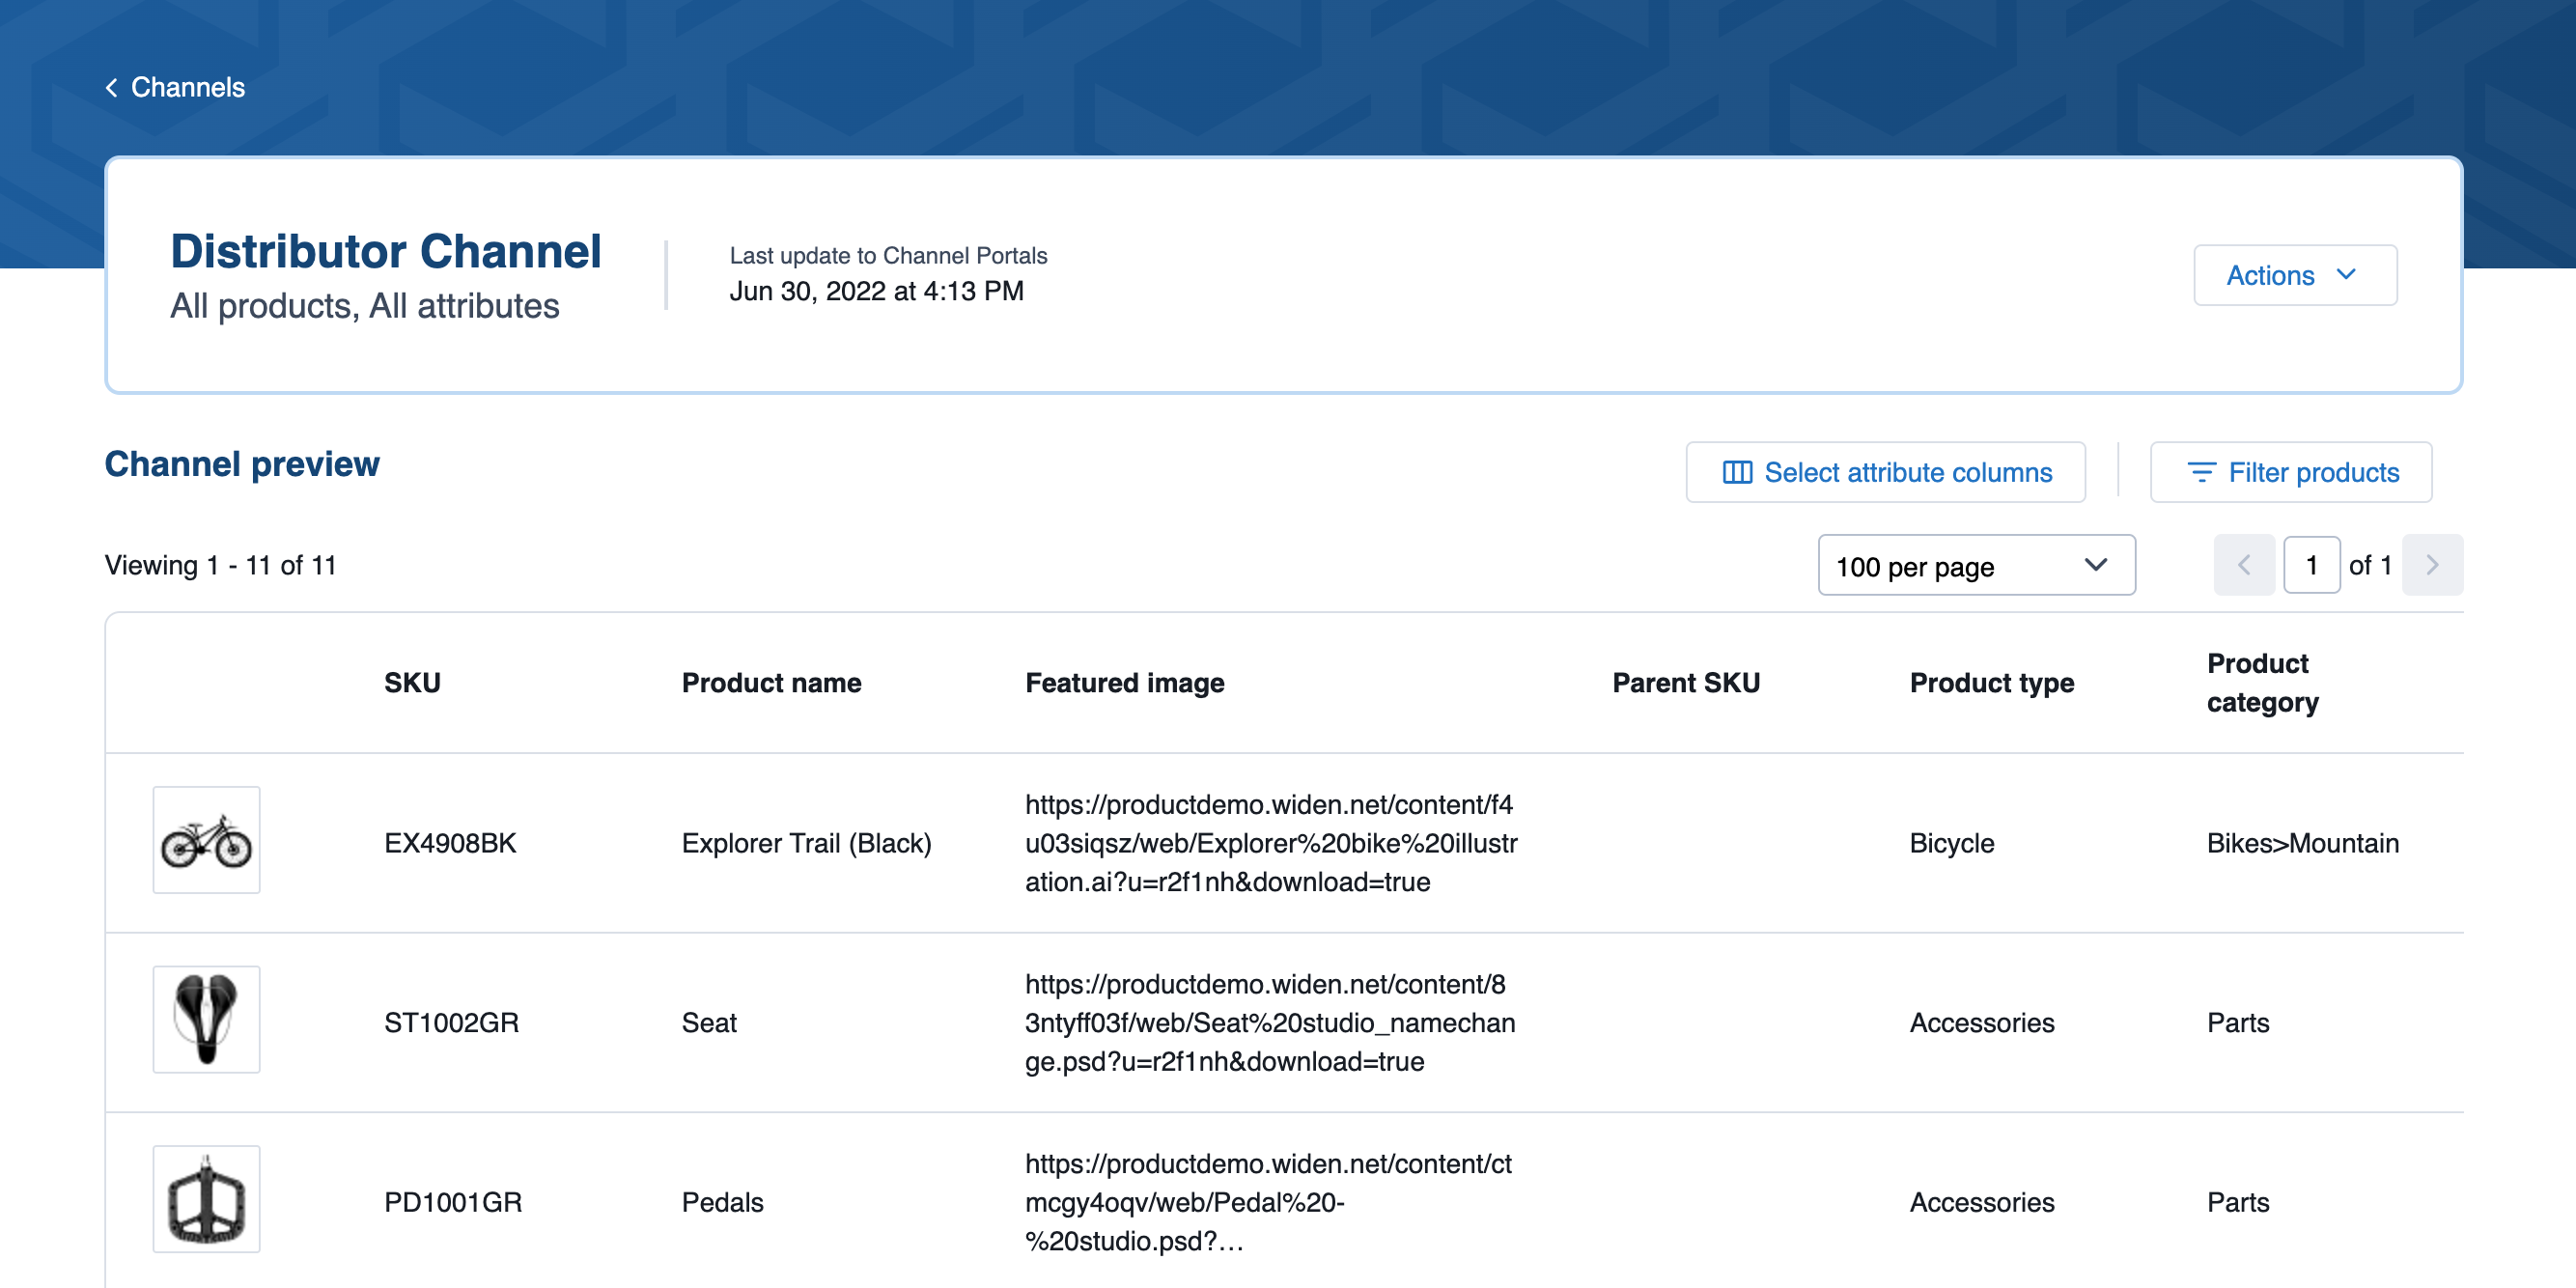Click the SKU column header
Viewport: 2576px width, 1288px height.
[413, 682]
